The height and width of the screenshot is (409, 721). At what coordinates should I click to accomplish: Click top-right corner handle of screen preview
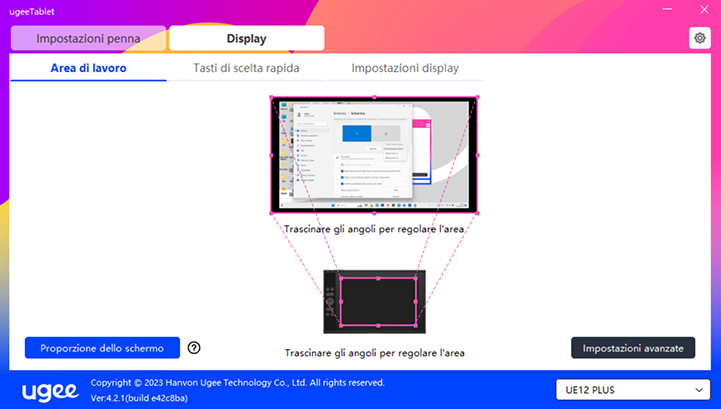click(476, 98)
